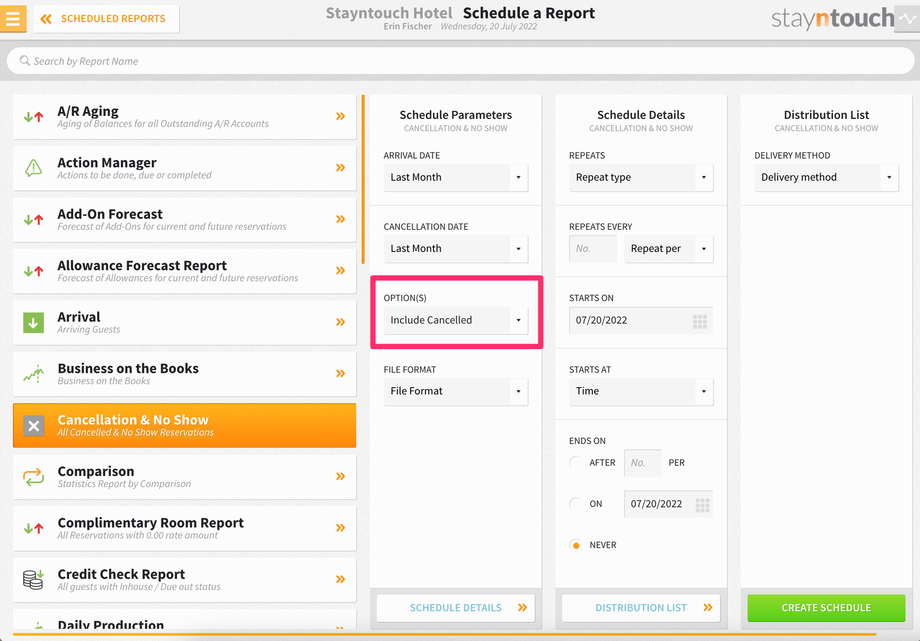The height and width of the screenshot is (641, 920).
Task: Click the Business on the Books chevron
Action: coord(340,373)
